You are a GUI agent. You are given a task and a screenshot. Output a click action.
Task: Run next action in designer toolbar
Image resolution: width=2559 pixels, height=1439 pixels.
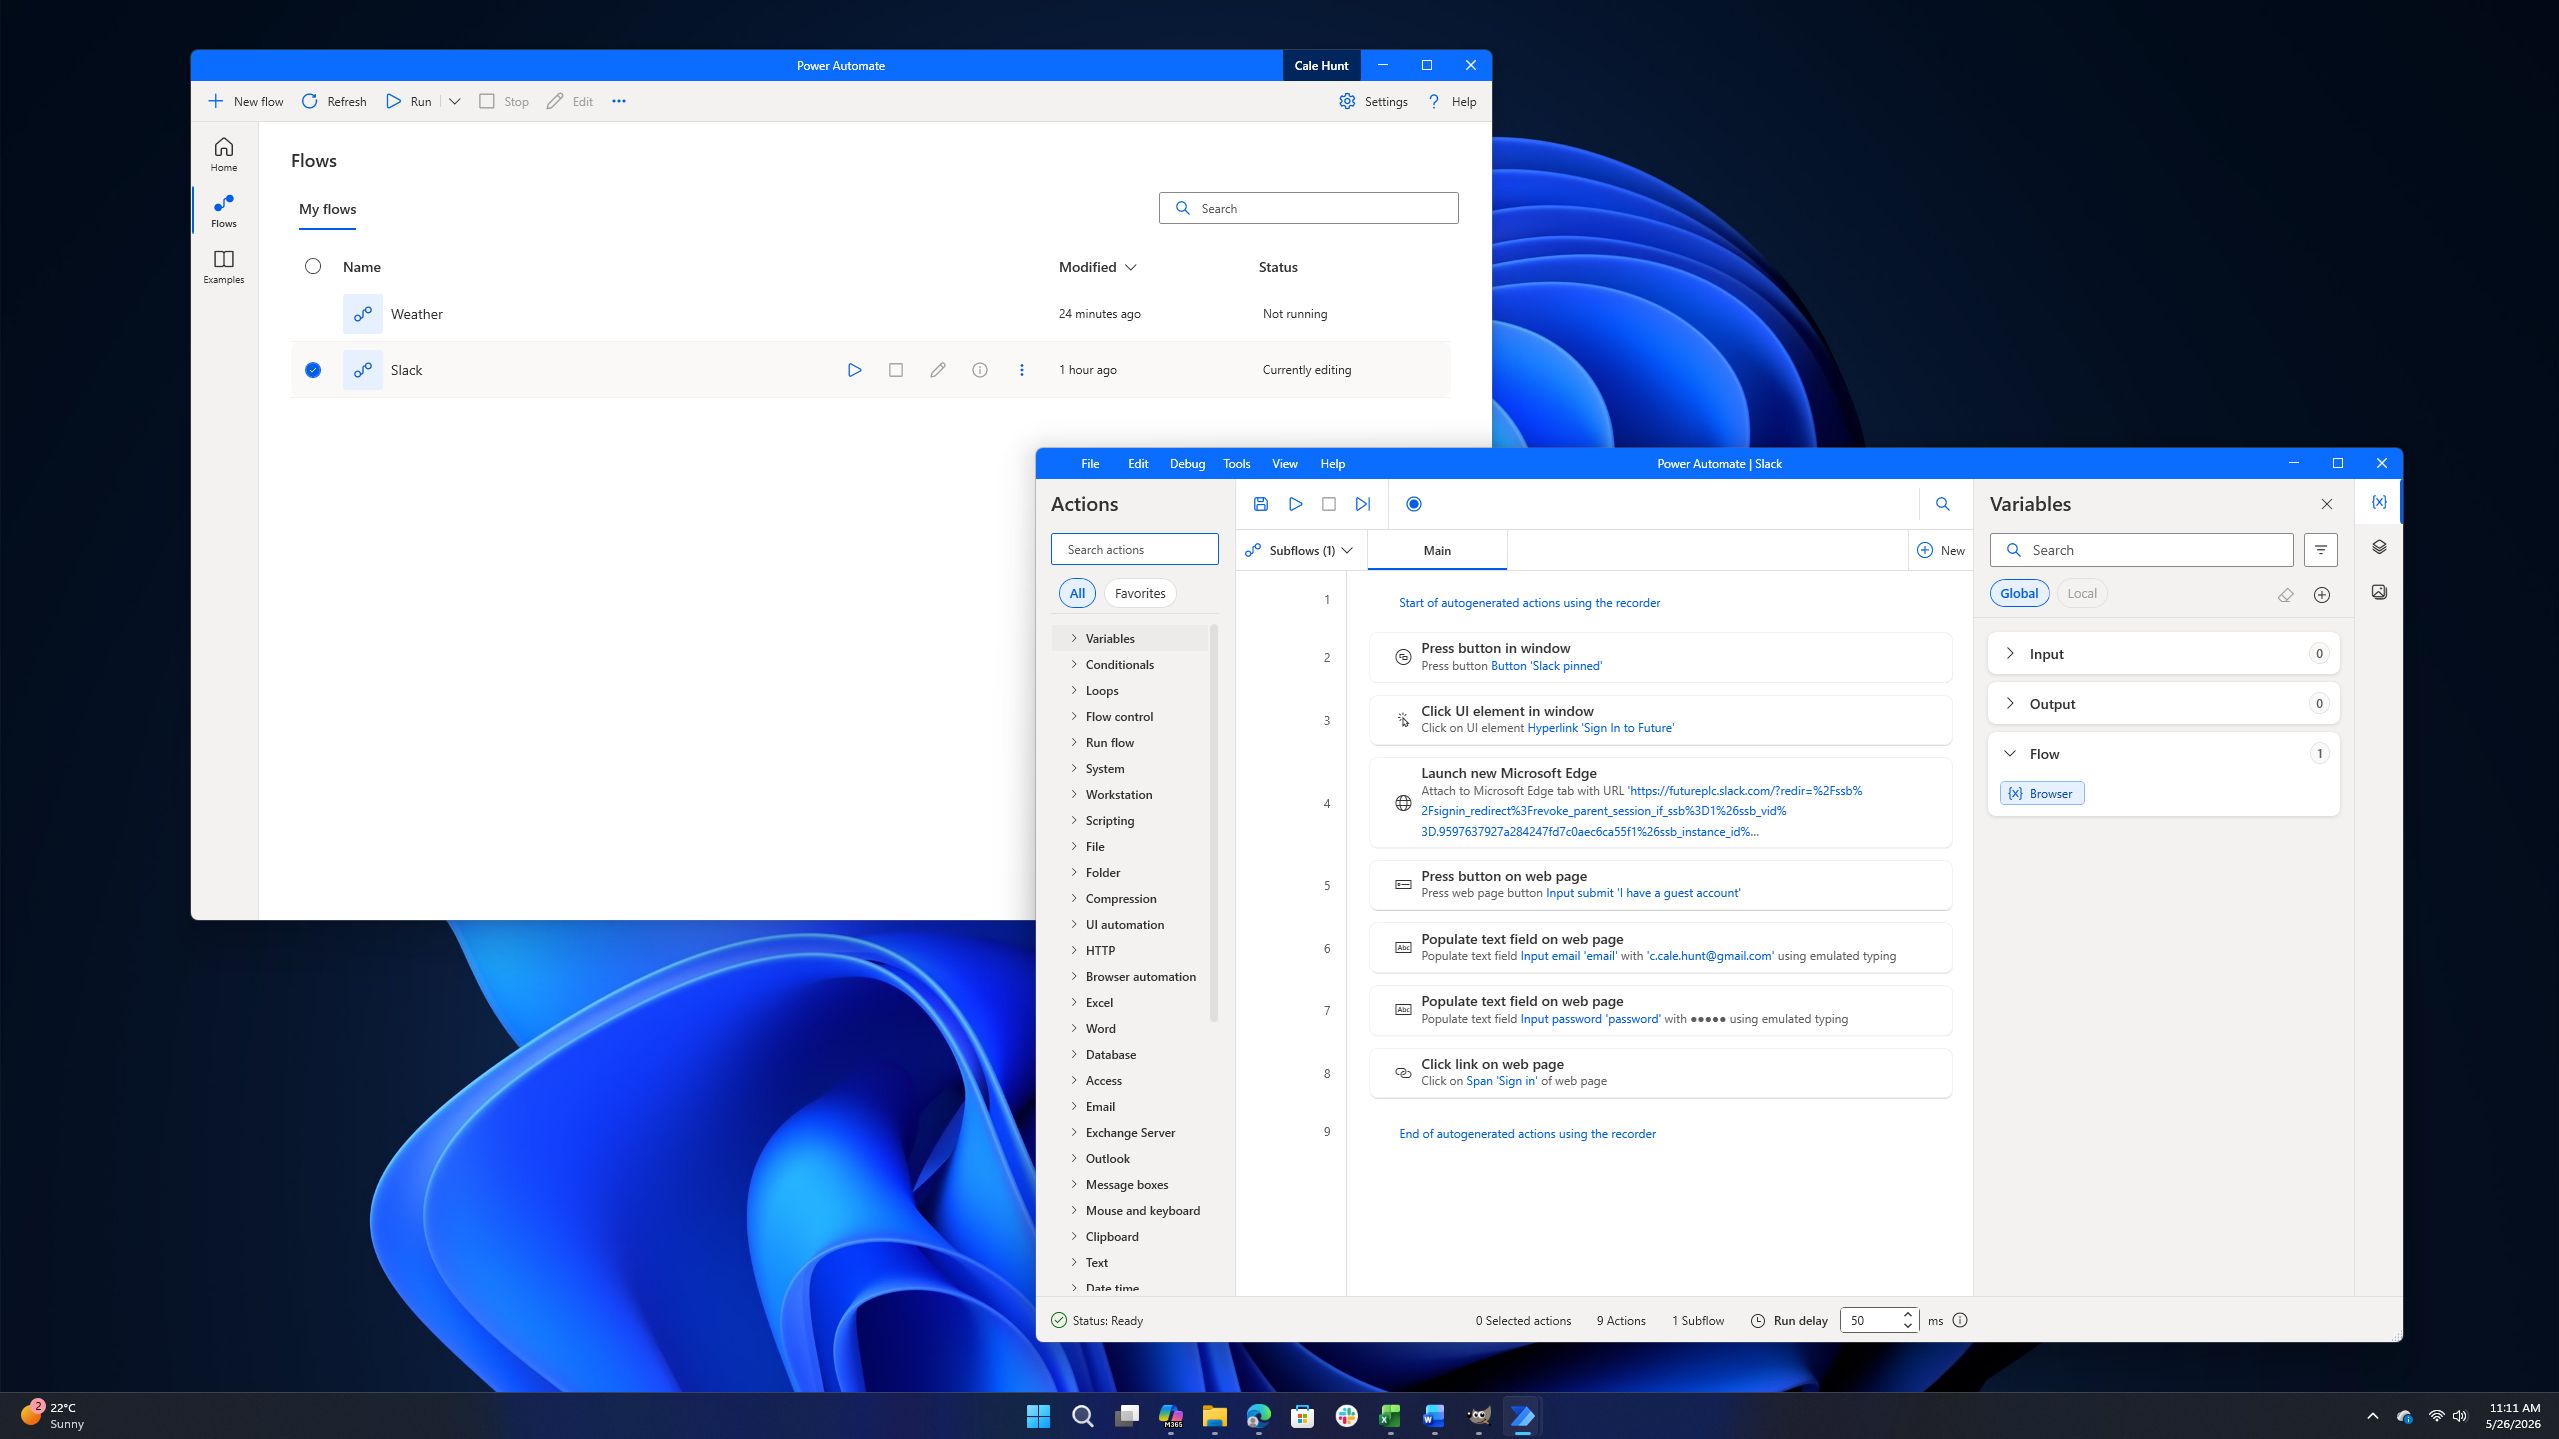1363,504
